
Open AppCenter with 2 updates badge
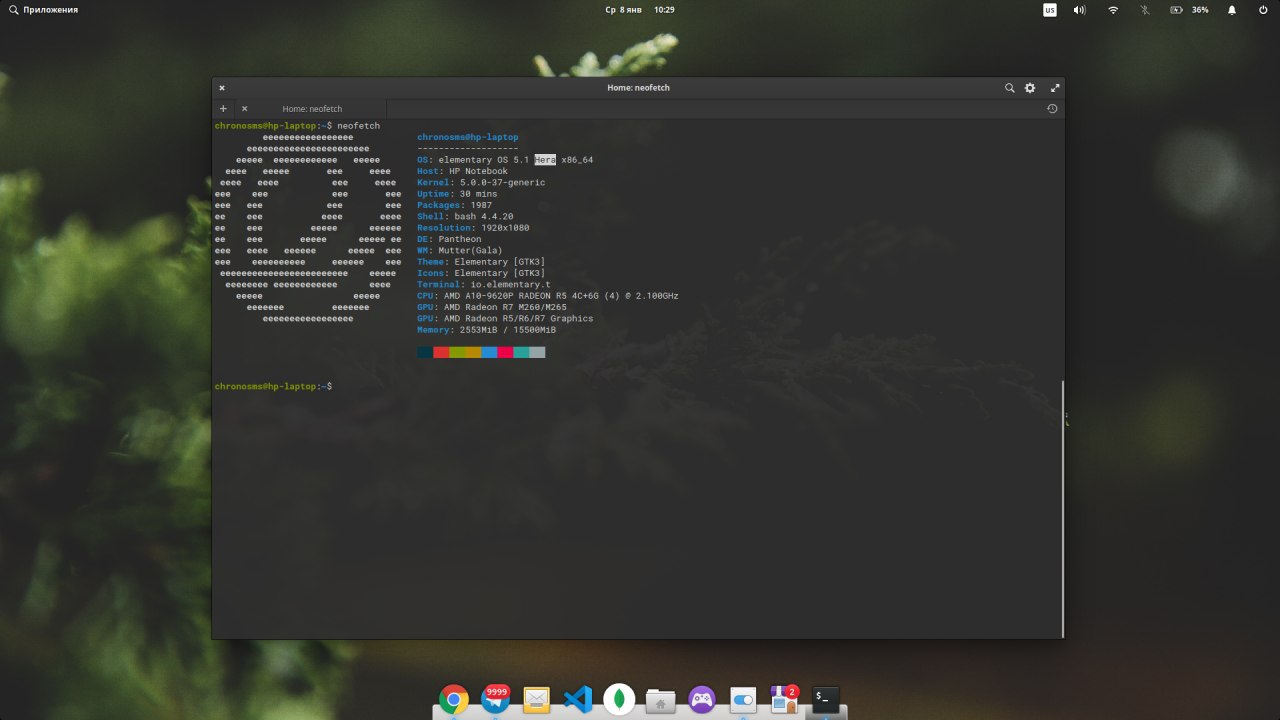785,699
